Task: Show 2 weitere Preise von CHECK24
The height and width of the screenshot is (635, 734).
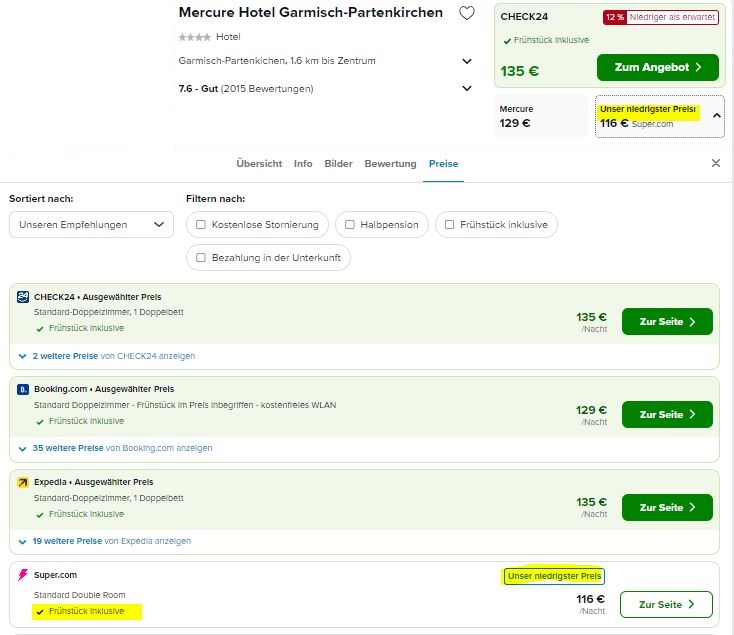Action: click(114, 356)
